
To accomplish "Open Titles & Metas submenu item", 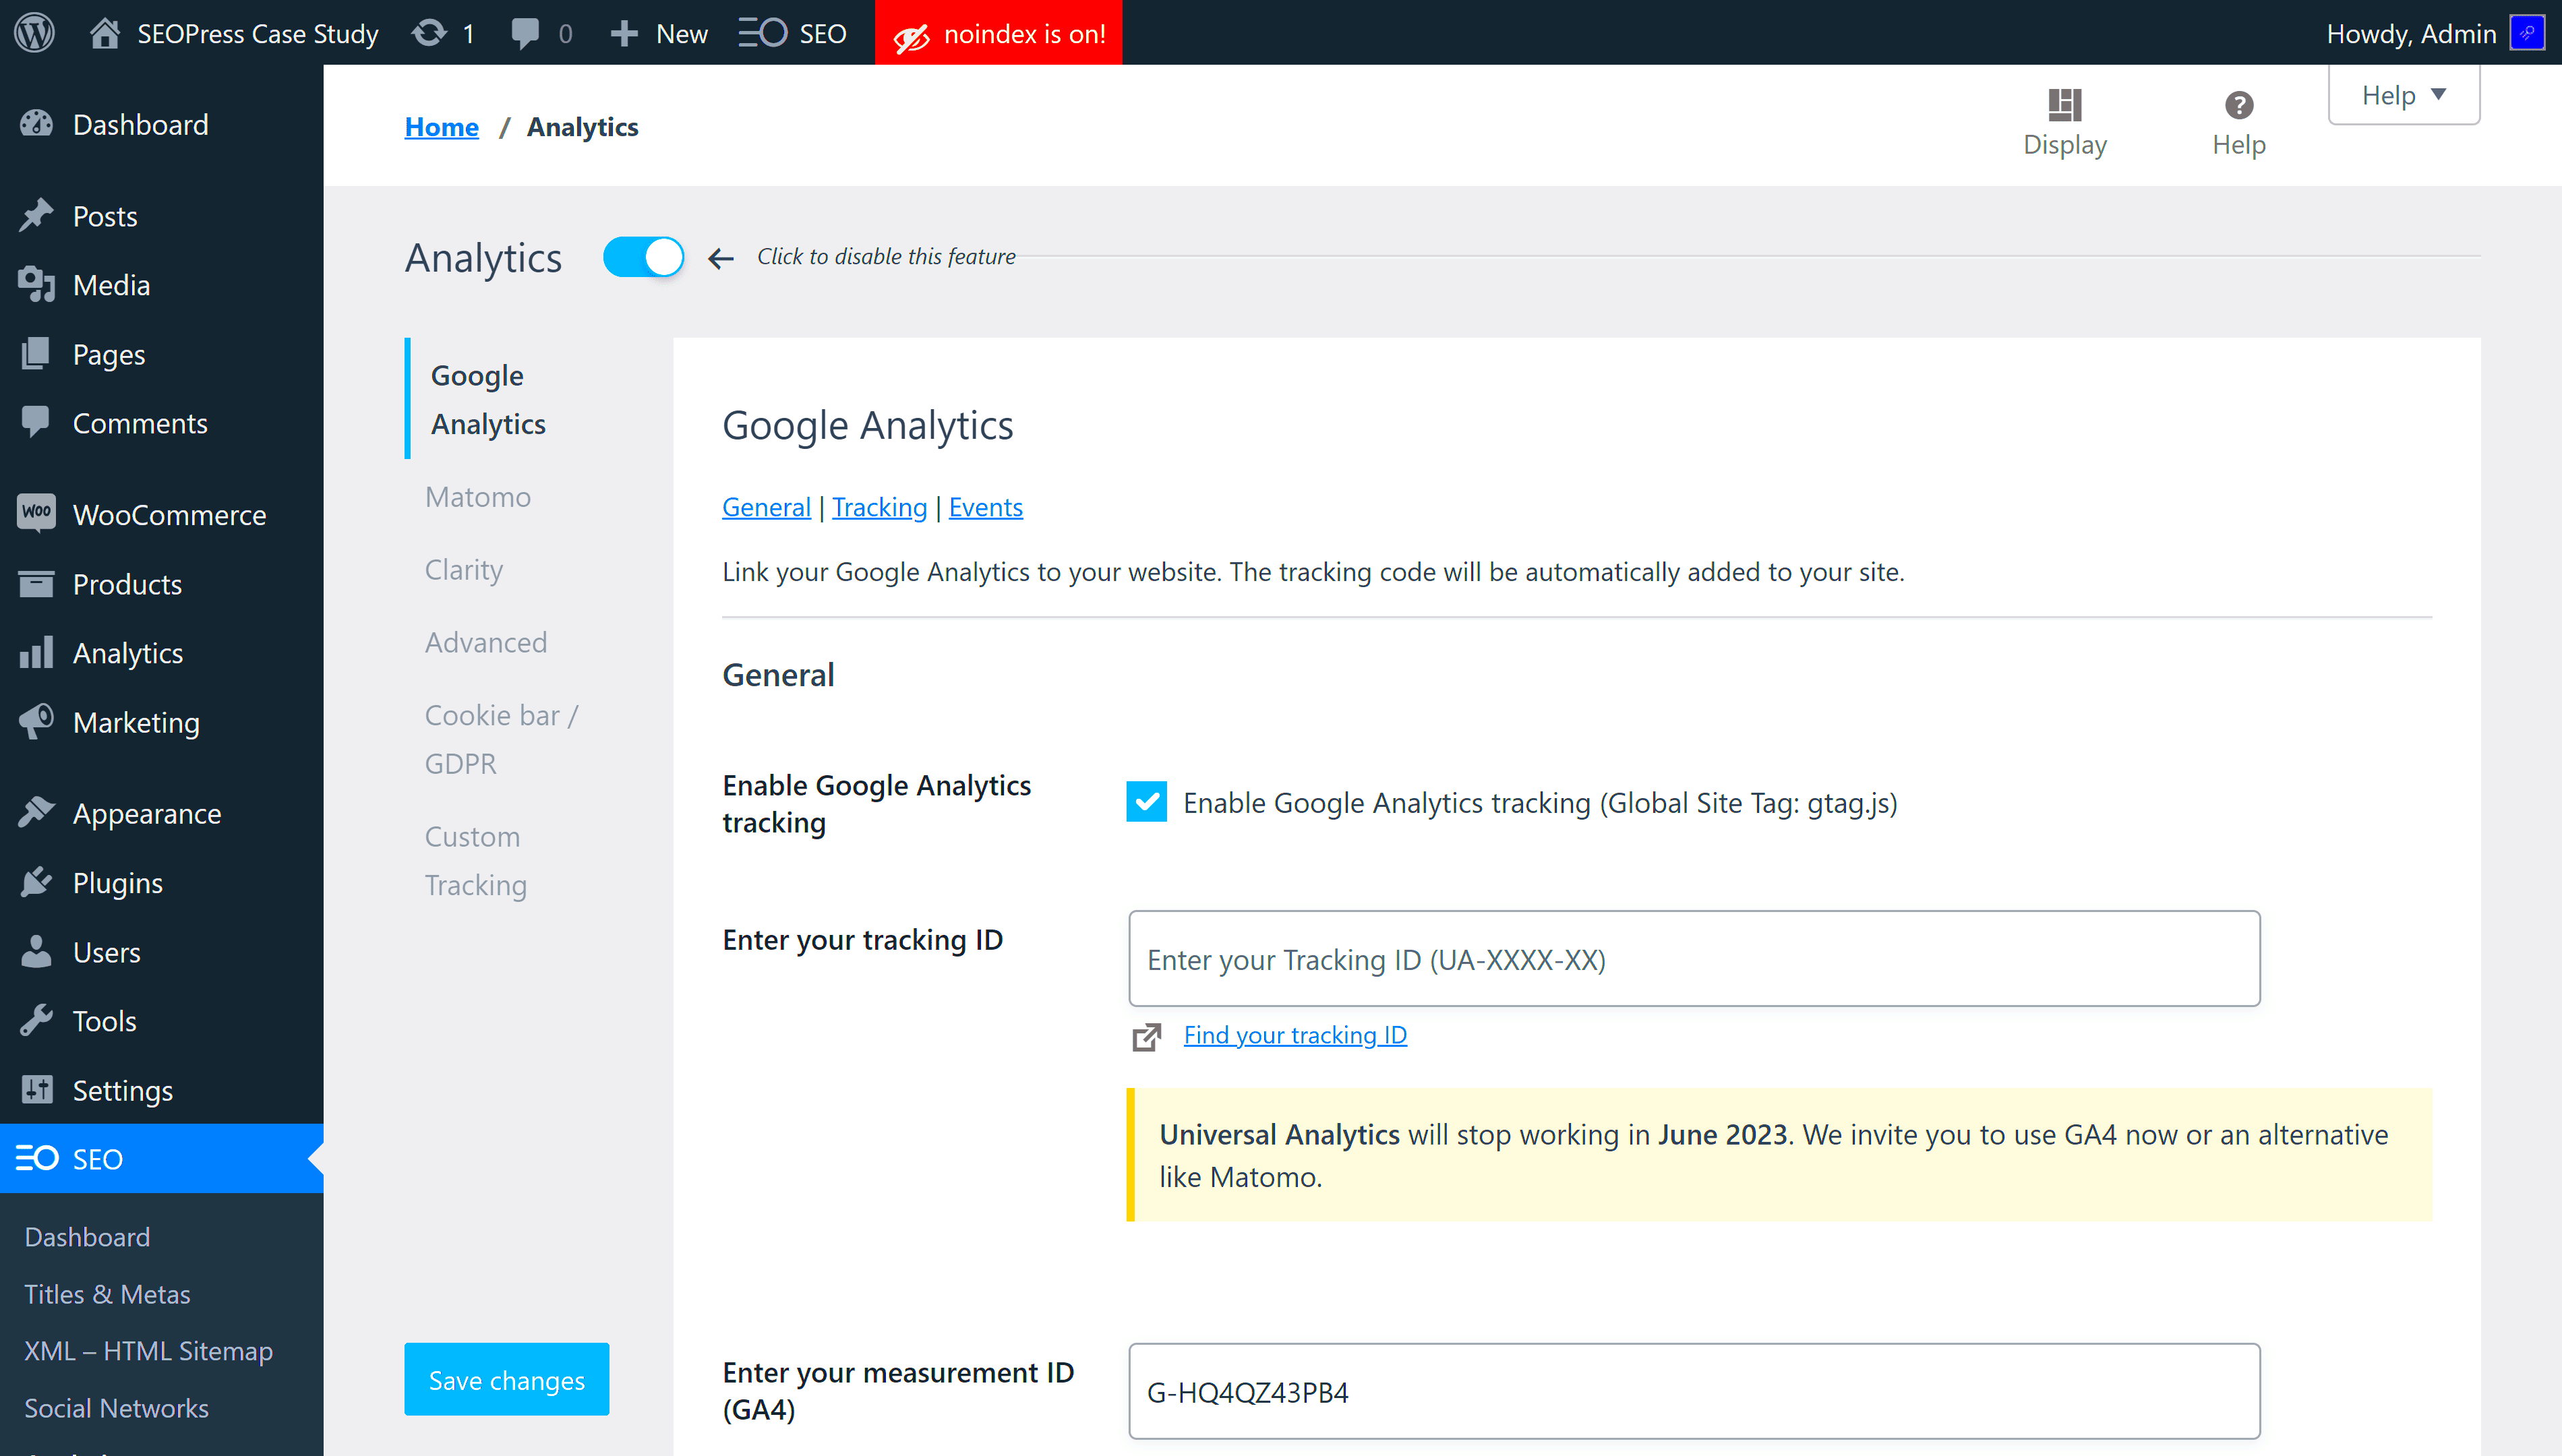I will click(x=107, y=1294).
